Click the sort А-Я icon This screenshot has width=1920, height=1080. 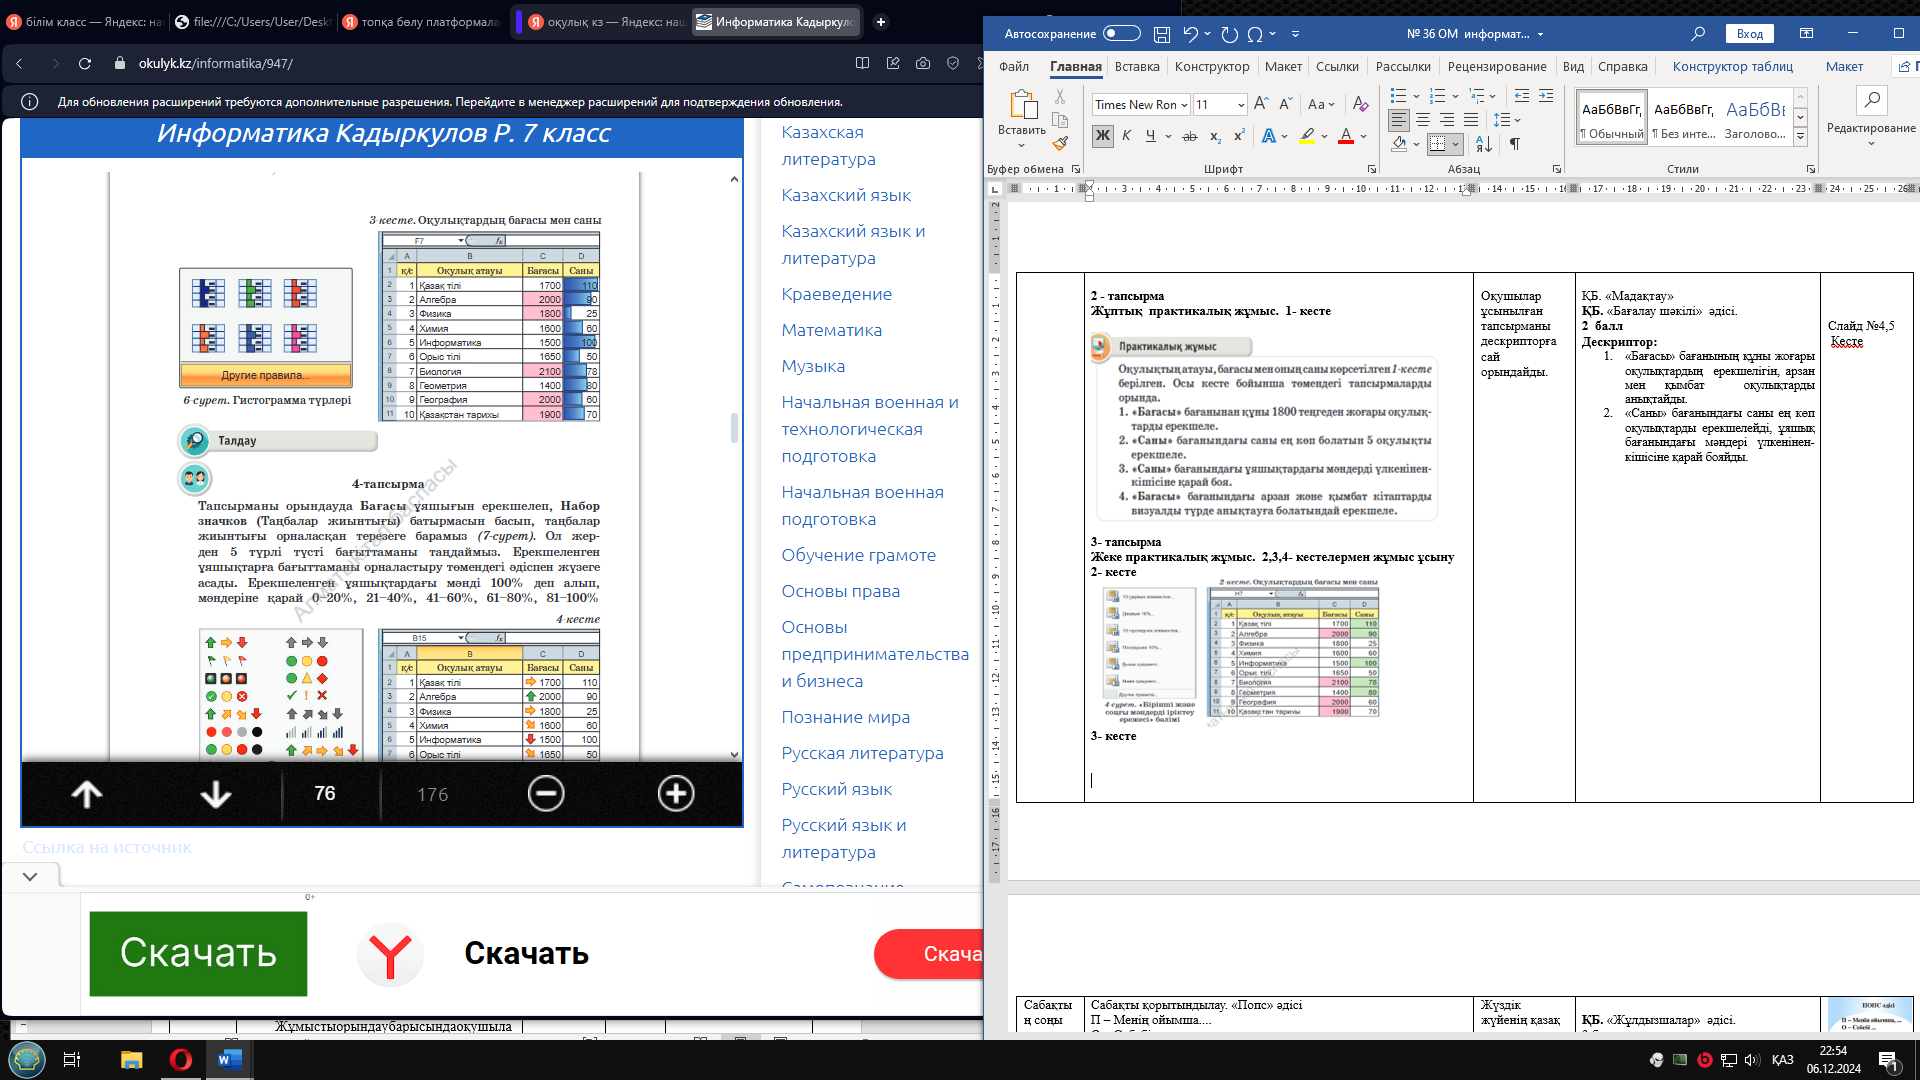[1484, 145]
